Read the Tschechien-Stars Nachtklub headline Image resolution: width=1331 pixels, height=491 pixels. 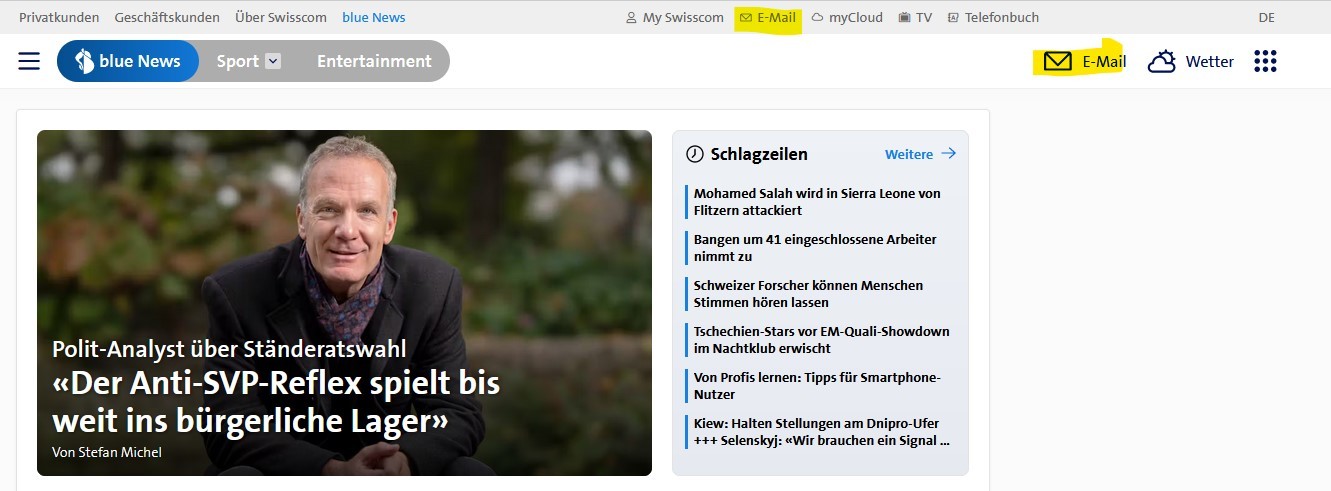[821, 340]
